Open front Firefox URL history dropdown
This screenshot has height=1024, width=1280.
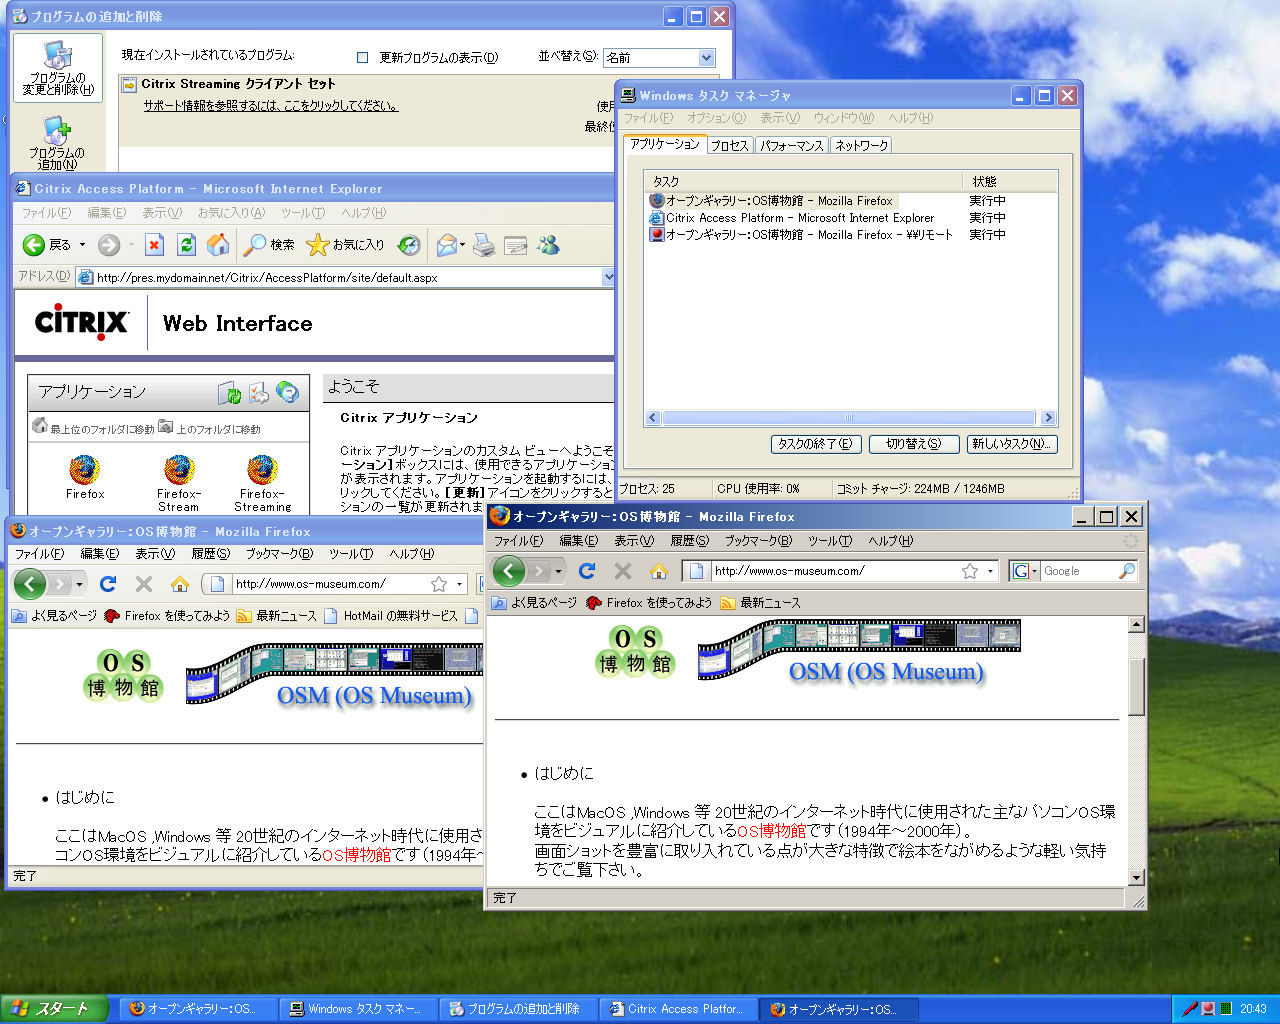point(990,571)
